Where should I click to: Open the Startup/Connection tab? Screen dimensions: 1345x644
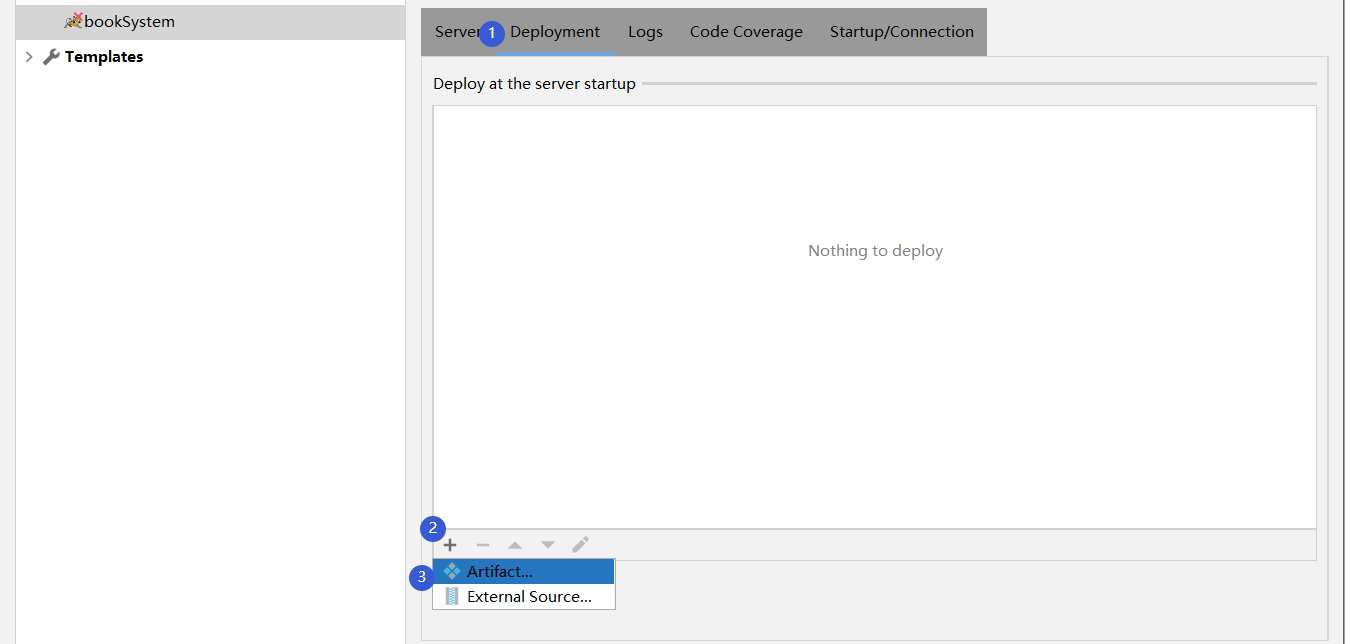[x=901, y=31]
